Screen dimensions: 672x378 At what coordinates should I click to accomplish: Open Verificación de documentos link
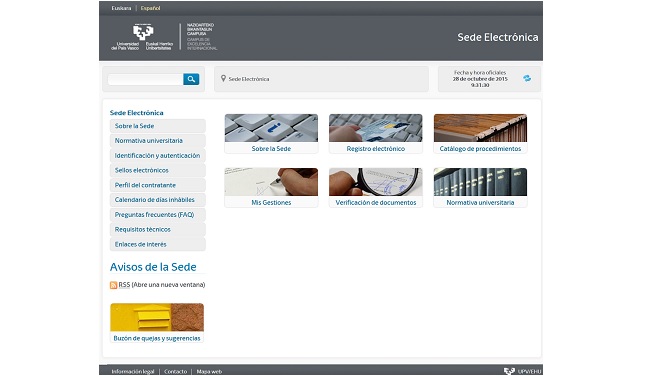pos(376,203)
